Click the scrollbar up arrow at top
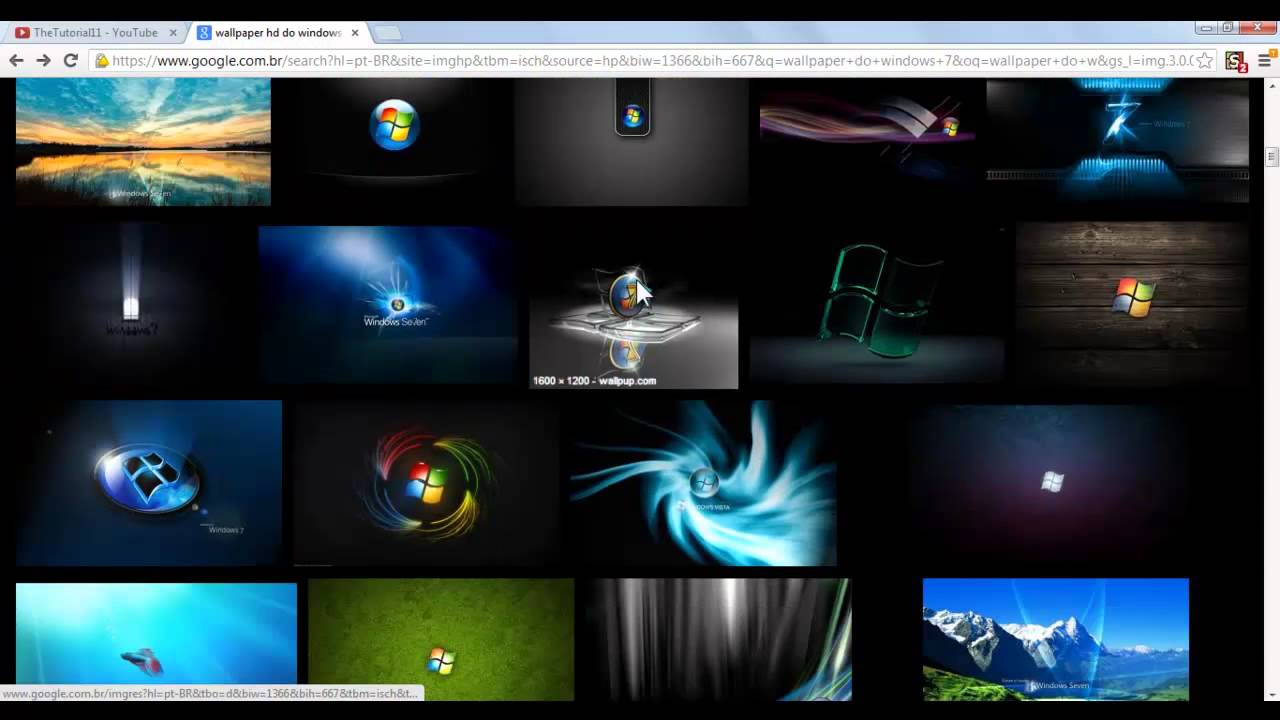The width and height of the screenshot is (1280, 720). point(1272,85)
